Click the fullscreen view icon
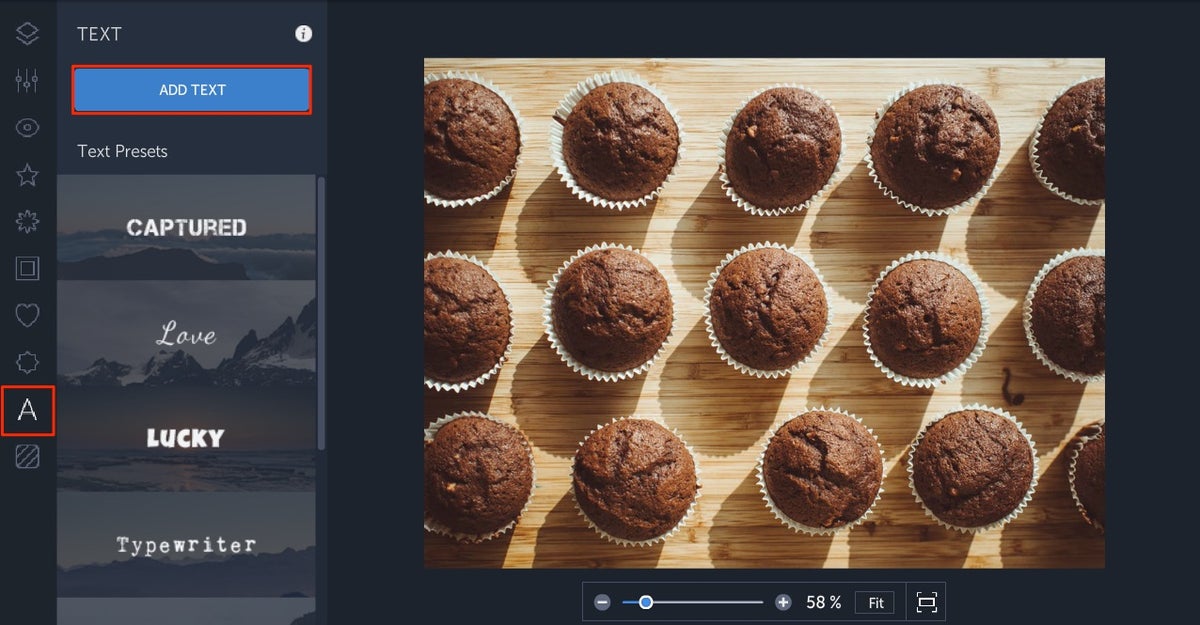1200x625 pixels. pos(927,602)
